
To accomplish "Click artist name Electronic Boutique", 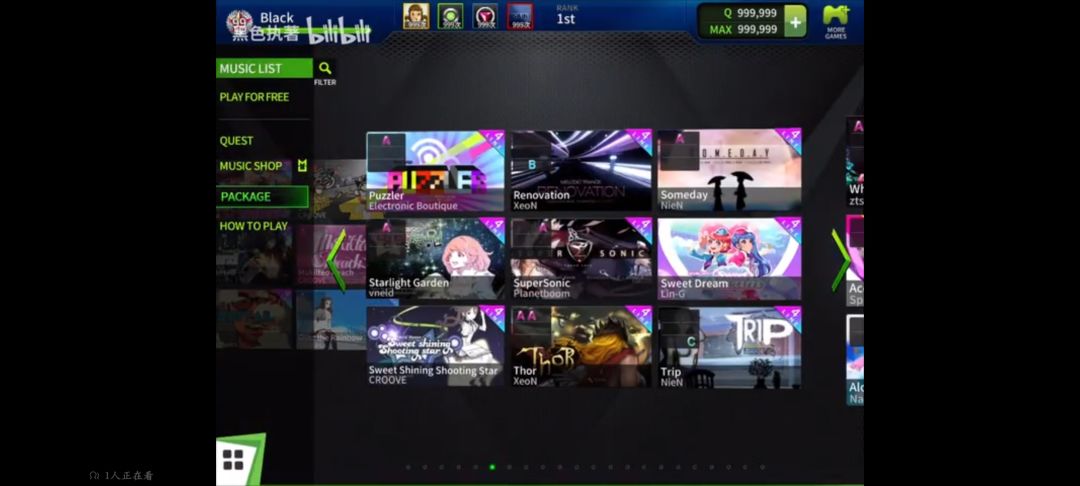I will (413, 206).
